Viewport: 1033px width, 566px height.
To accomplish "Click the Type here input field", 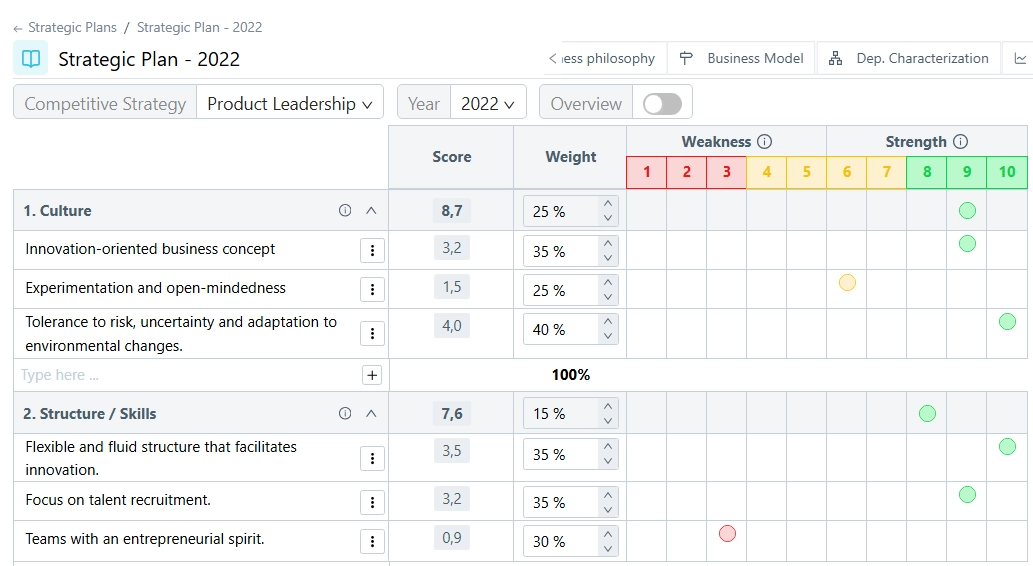I will [185, 375].
